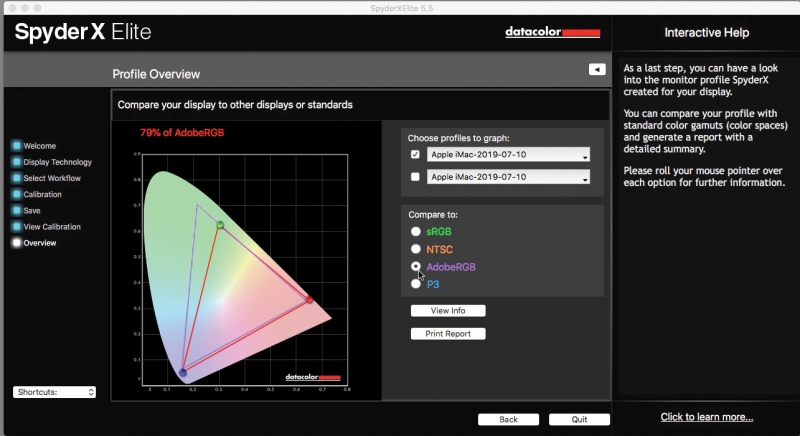Open the Click to learn more link
The width and height of the screenshot is (800, 436).
click(x=707, y=417)
